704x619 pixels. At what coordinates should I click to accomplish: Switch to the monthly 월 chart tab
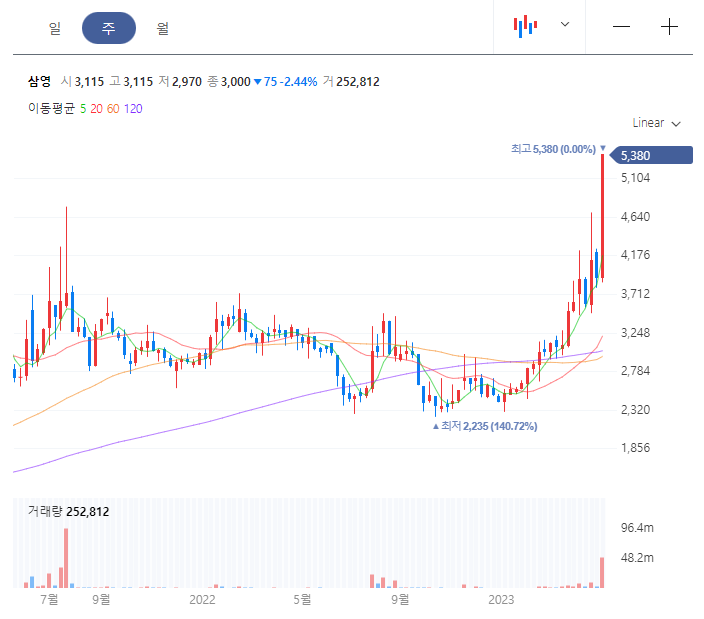pos(163,28)
